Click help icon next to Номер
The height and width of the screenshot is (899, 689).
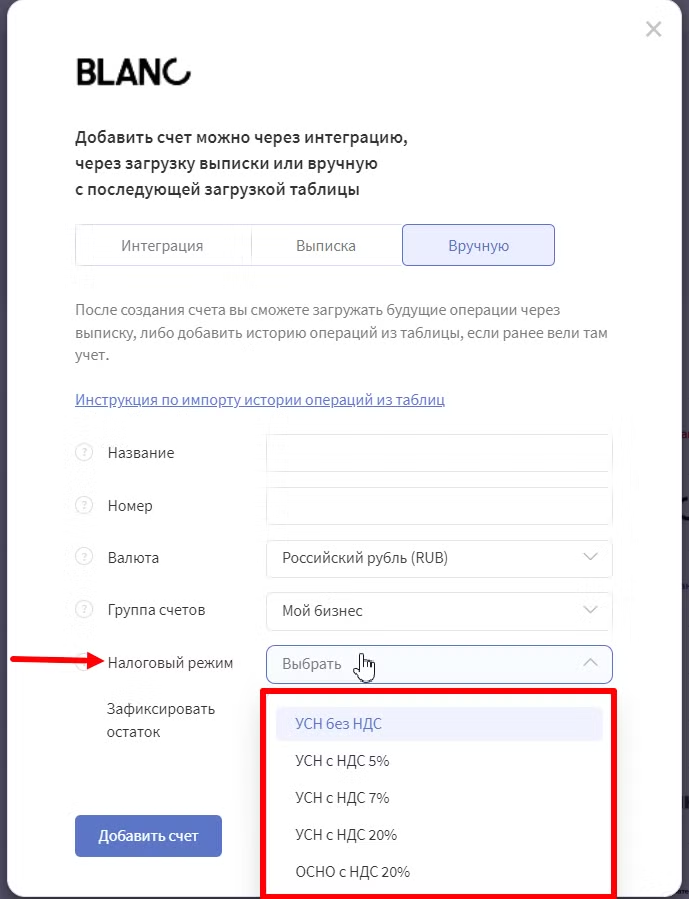click(84, 505)
